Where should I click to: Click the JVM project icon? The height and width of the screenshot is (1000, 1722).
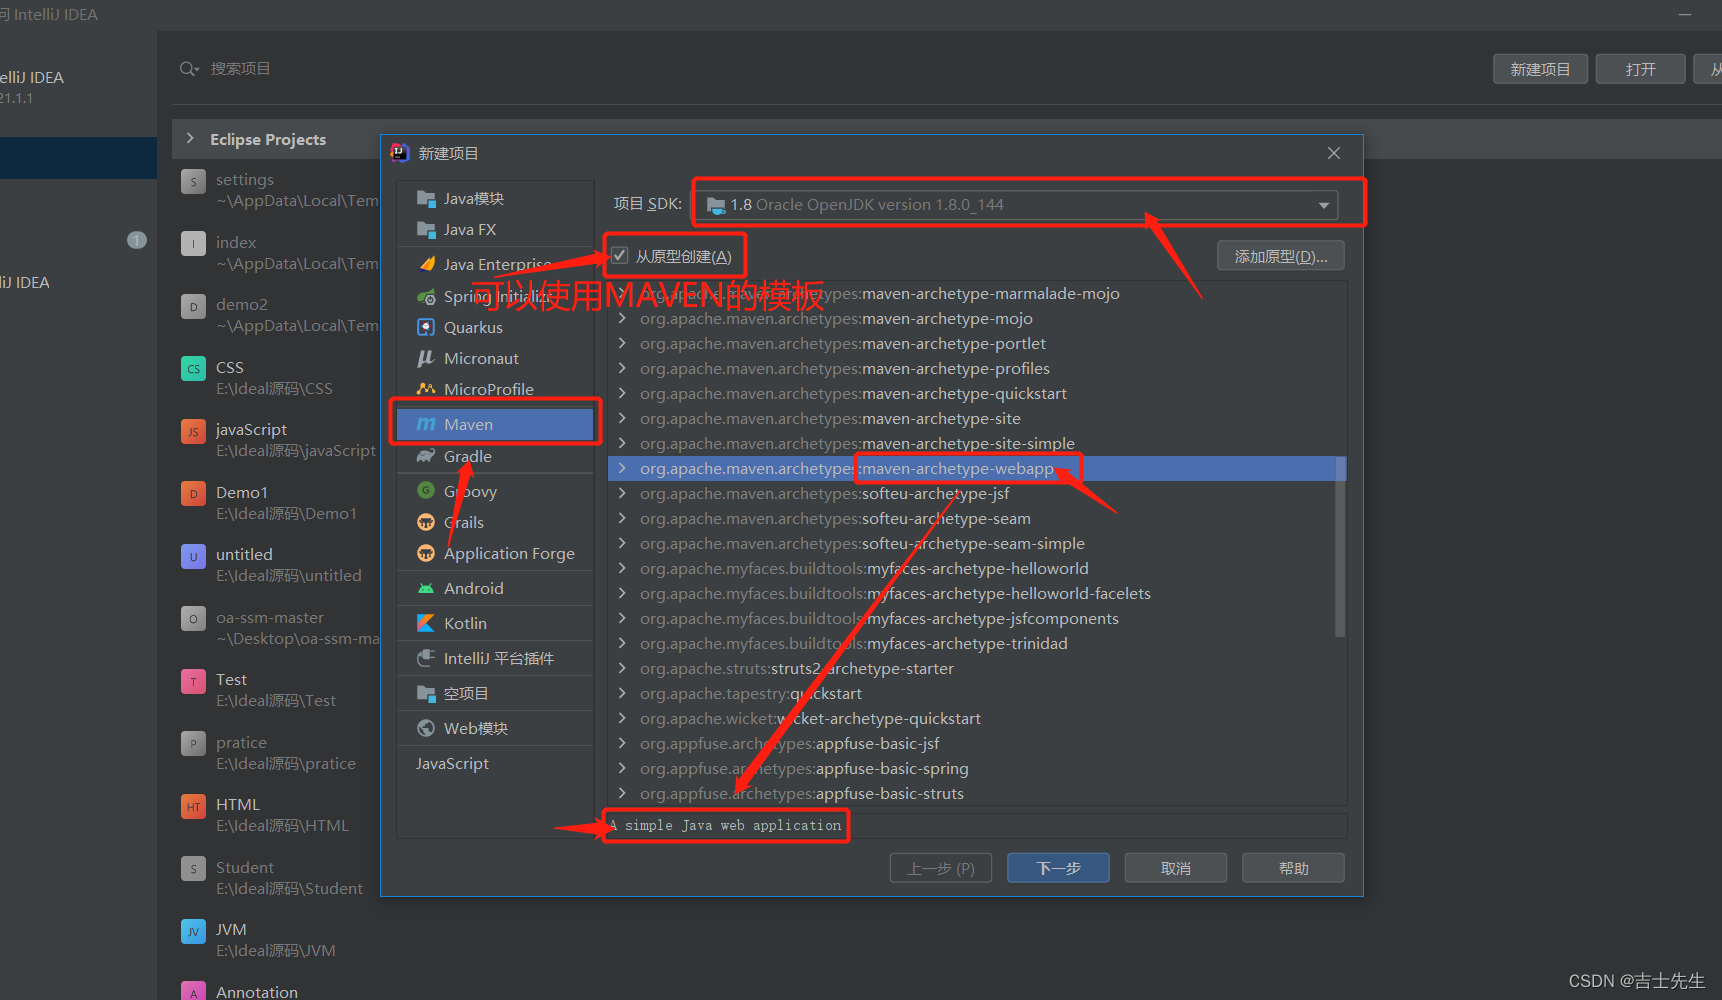tap(193, 931)
